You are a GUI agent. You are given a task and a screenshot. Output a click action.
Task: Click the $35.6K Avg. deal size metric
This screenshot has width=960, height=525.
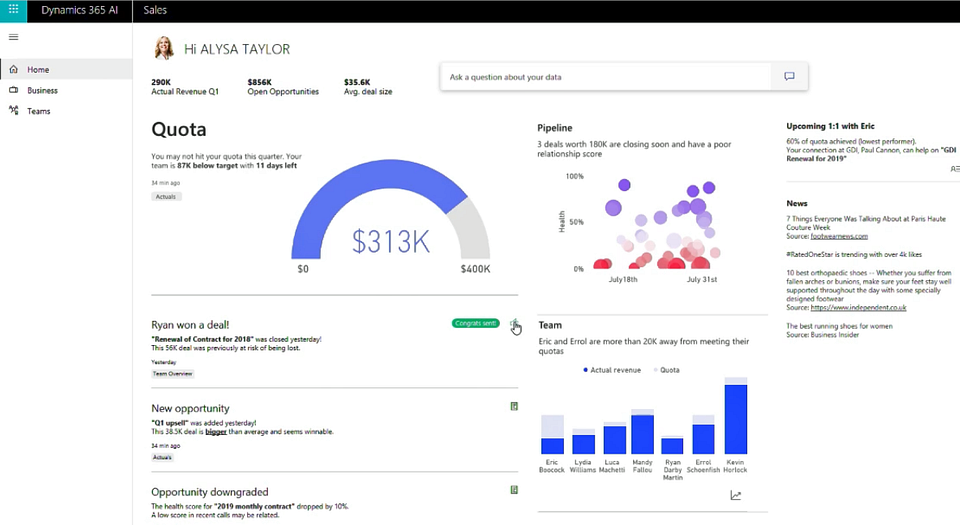368,87
